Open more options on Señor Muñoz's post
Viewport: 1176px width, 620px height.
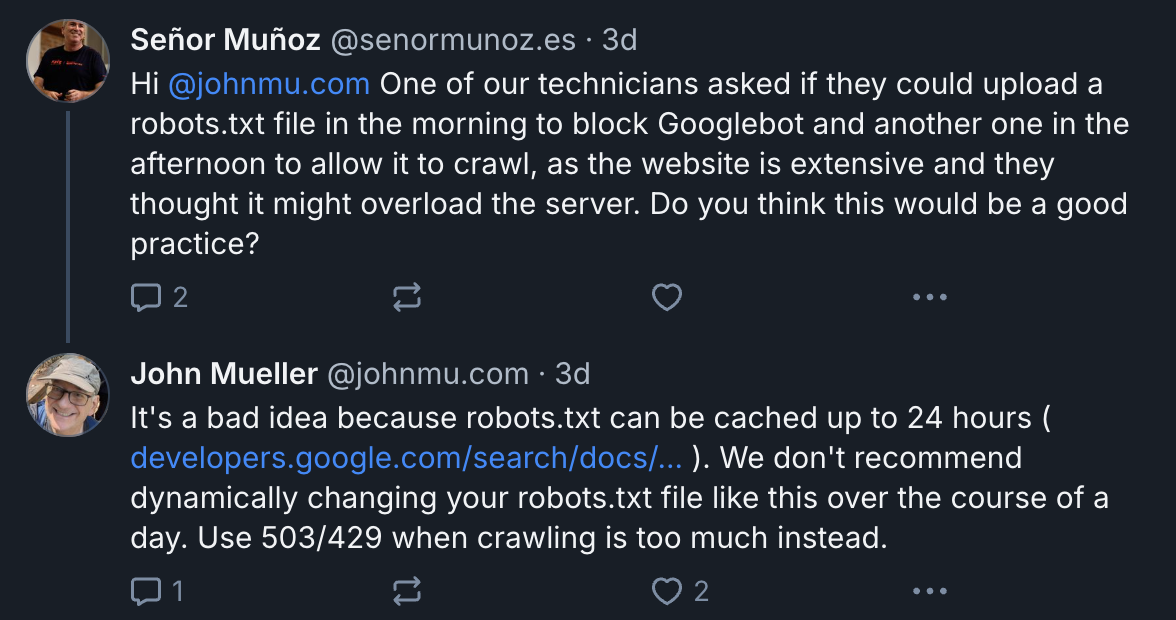pos(930,296)
